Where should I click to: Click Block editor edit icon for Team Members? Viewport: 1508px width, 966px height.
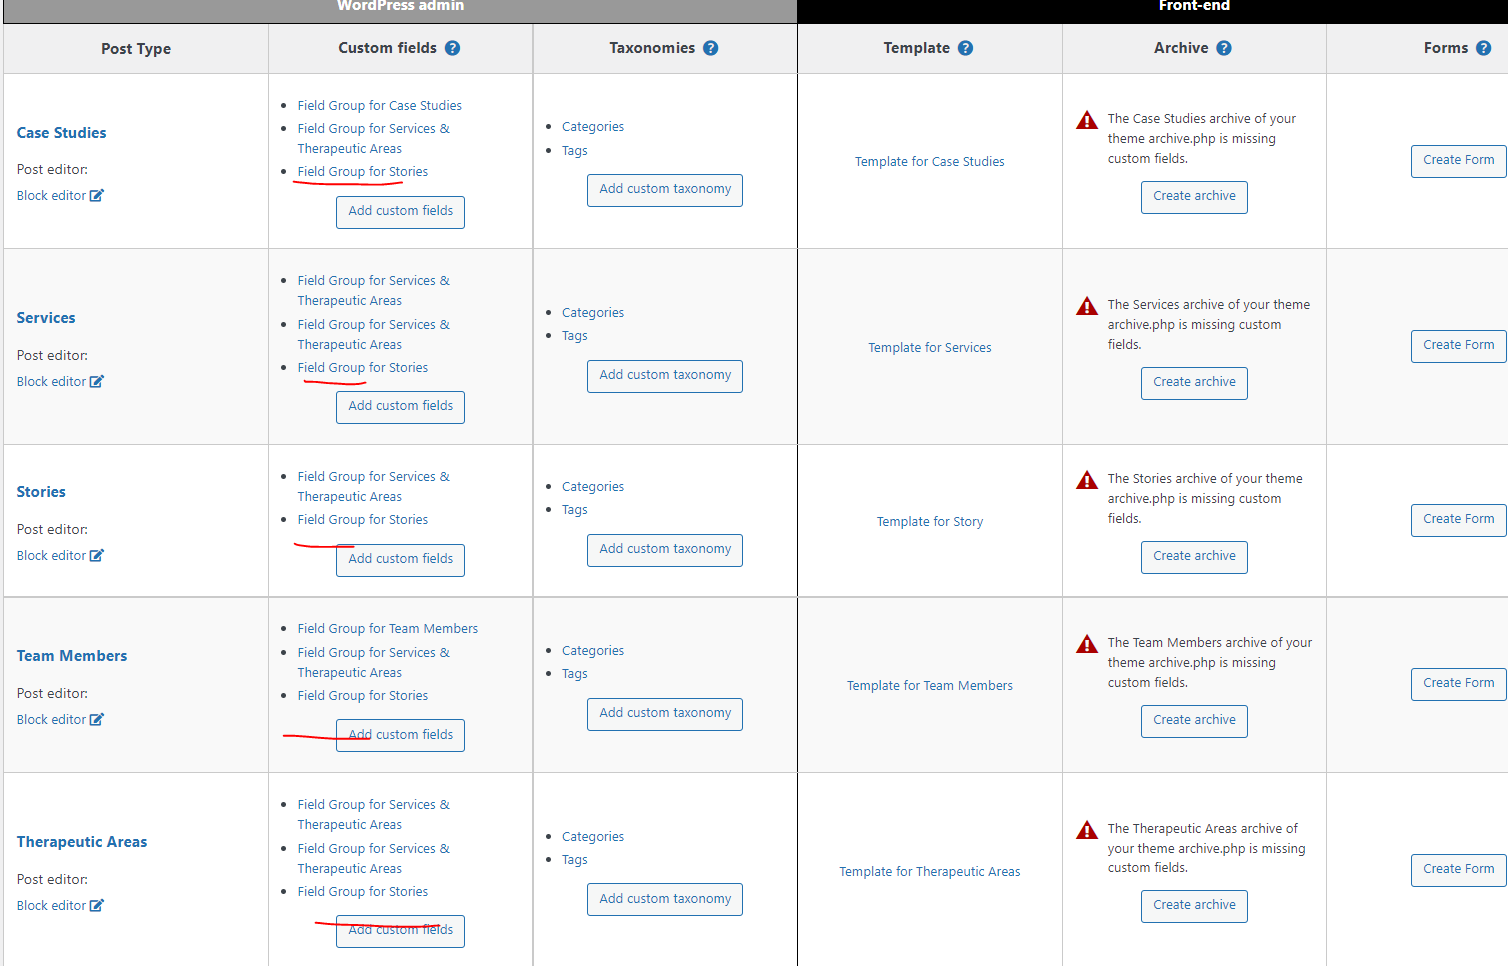click(x=97, y=720)
